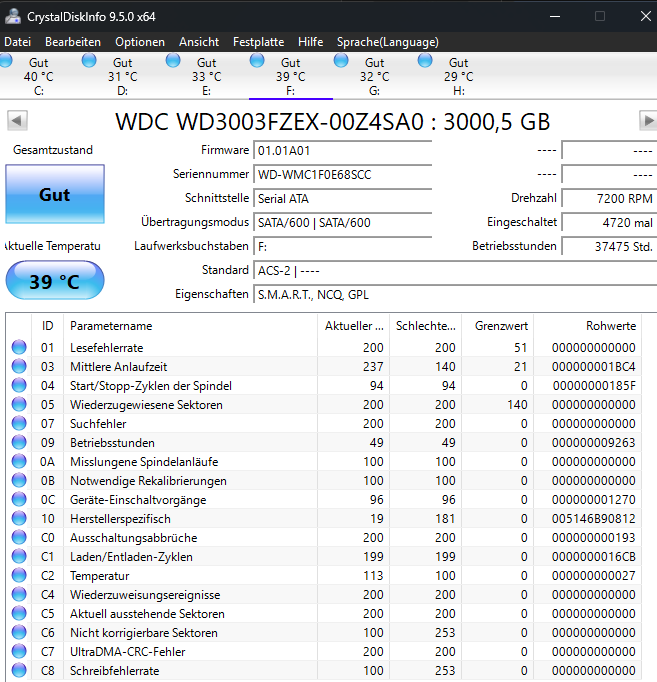Click the status orb of Schreibfehlerrate row
The width and height of the screenshot is (657, 682).
[x=19, y=670]
